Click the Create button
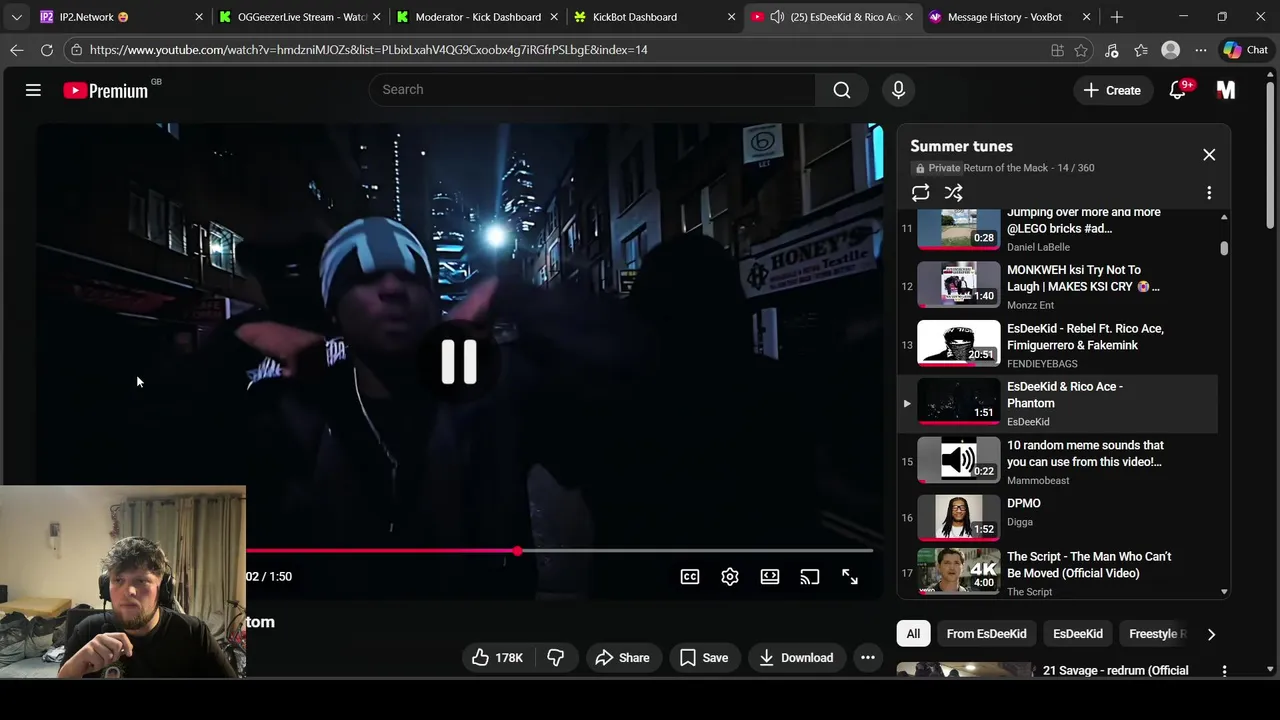1280x720 pixels. pos(1112,90)
